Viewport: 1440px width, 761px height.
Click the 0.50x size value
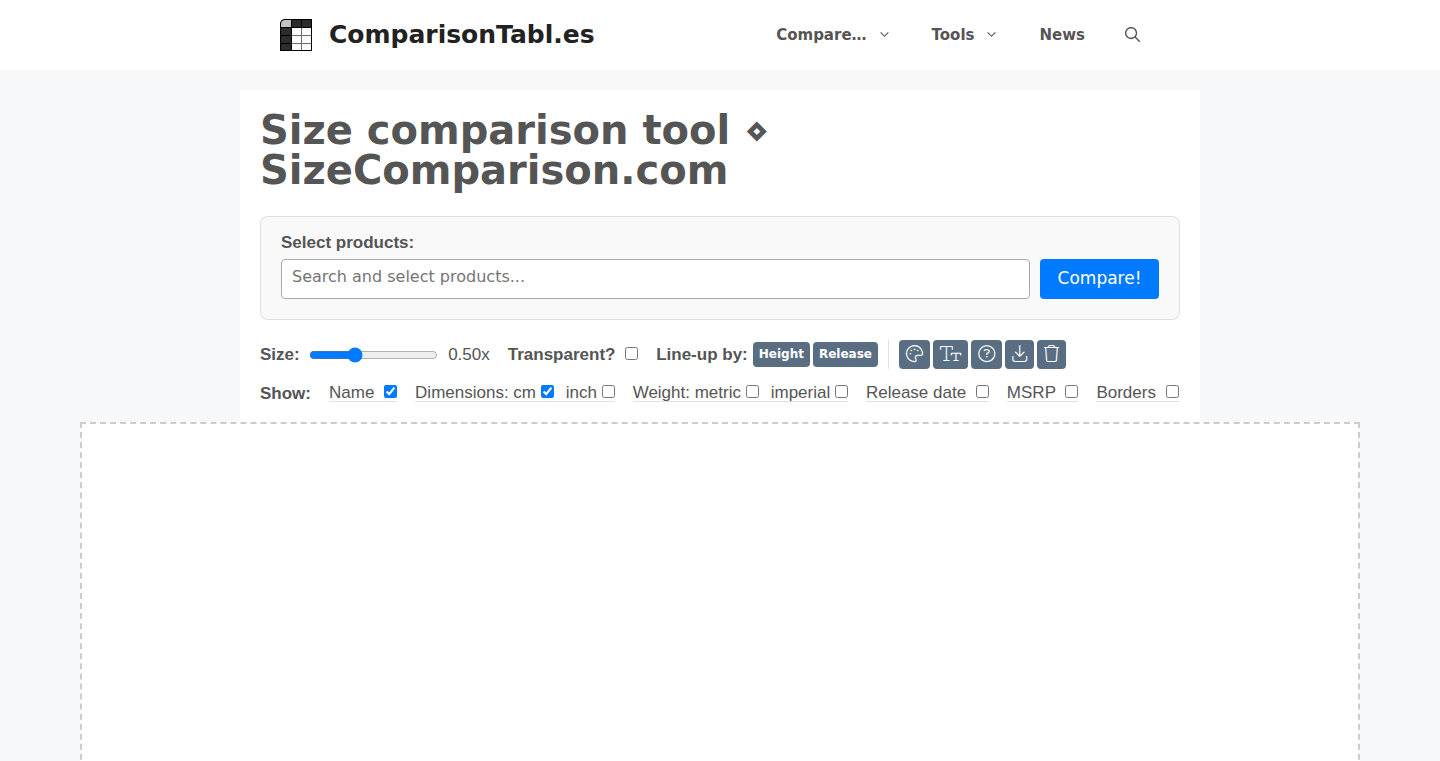469,355
